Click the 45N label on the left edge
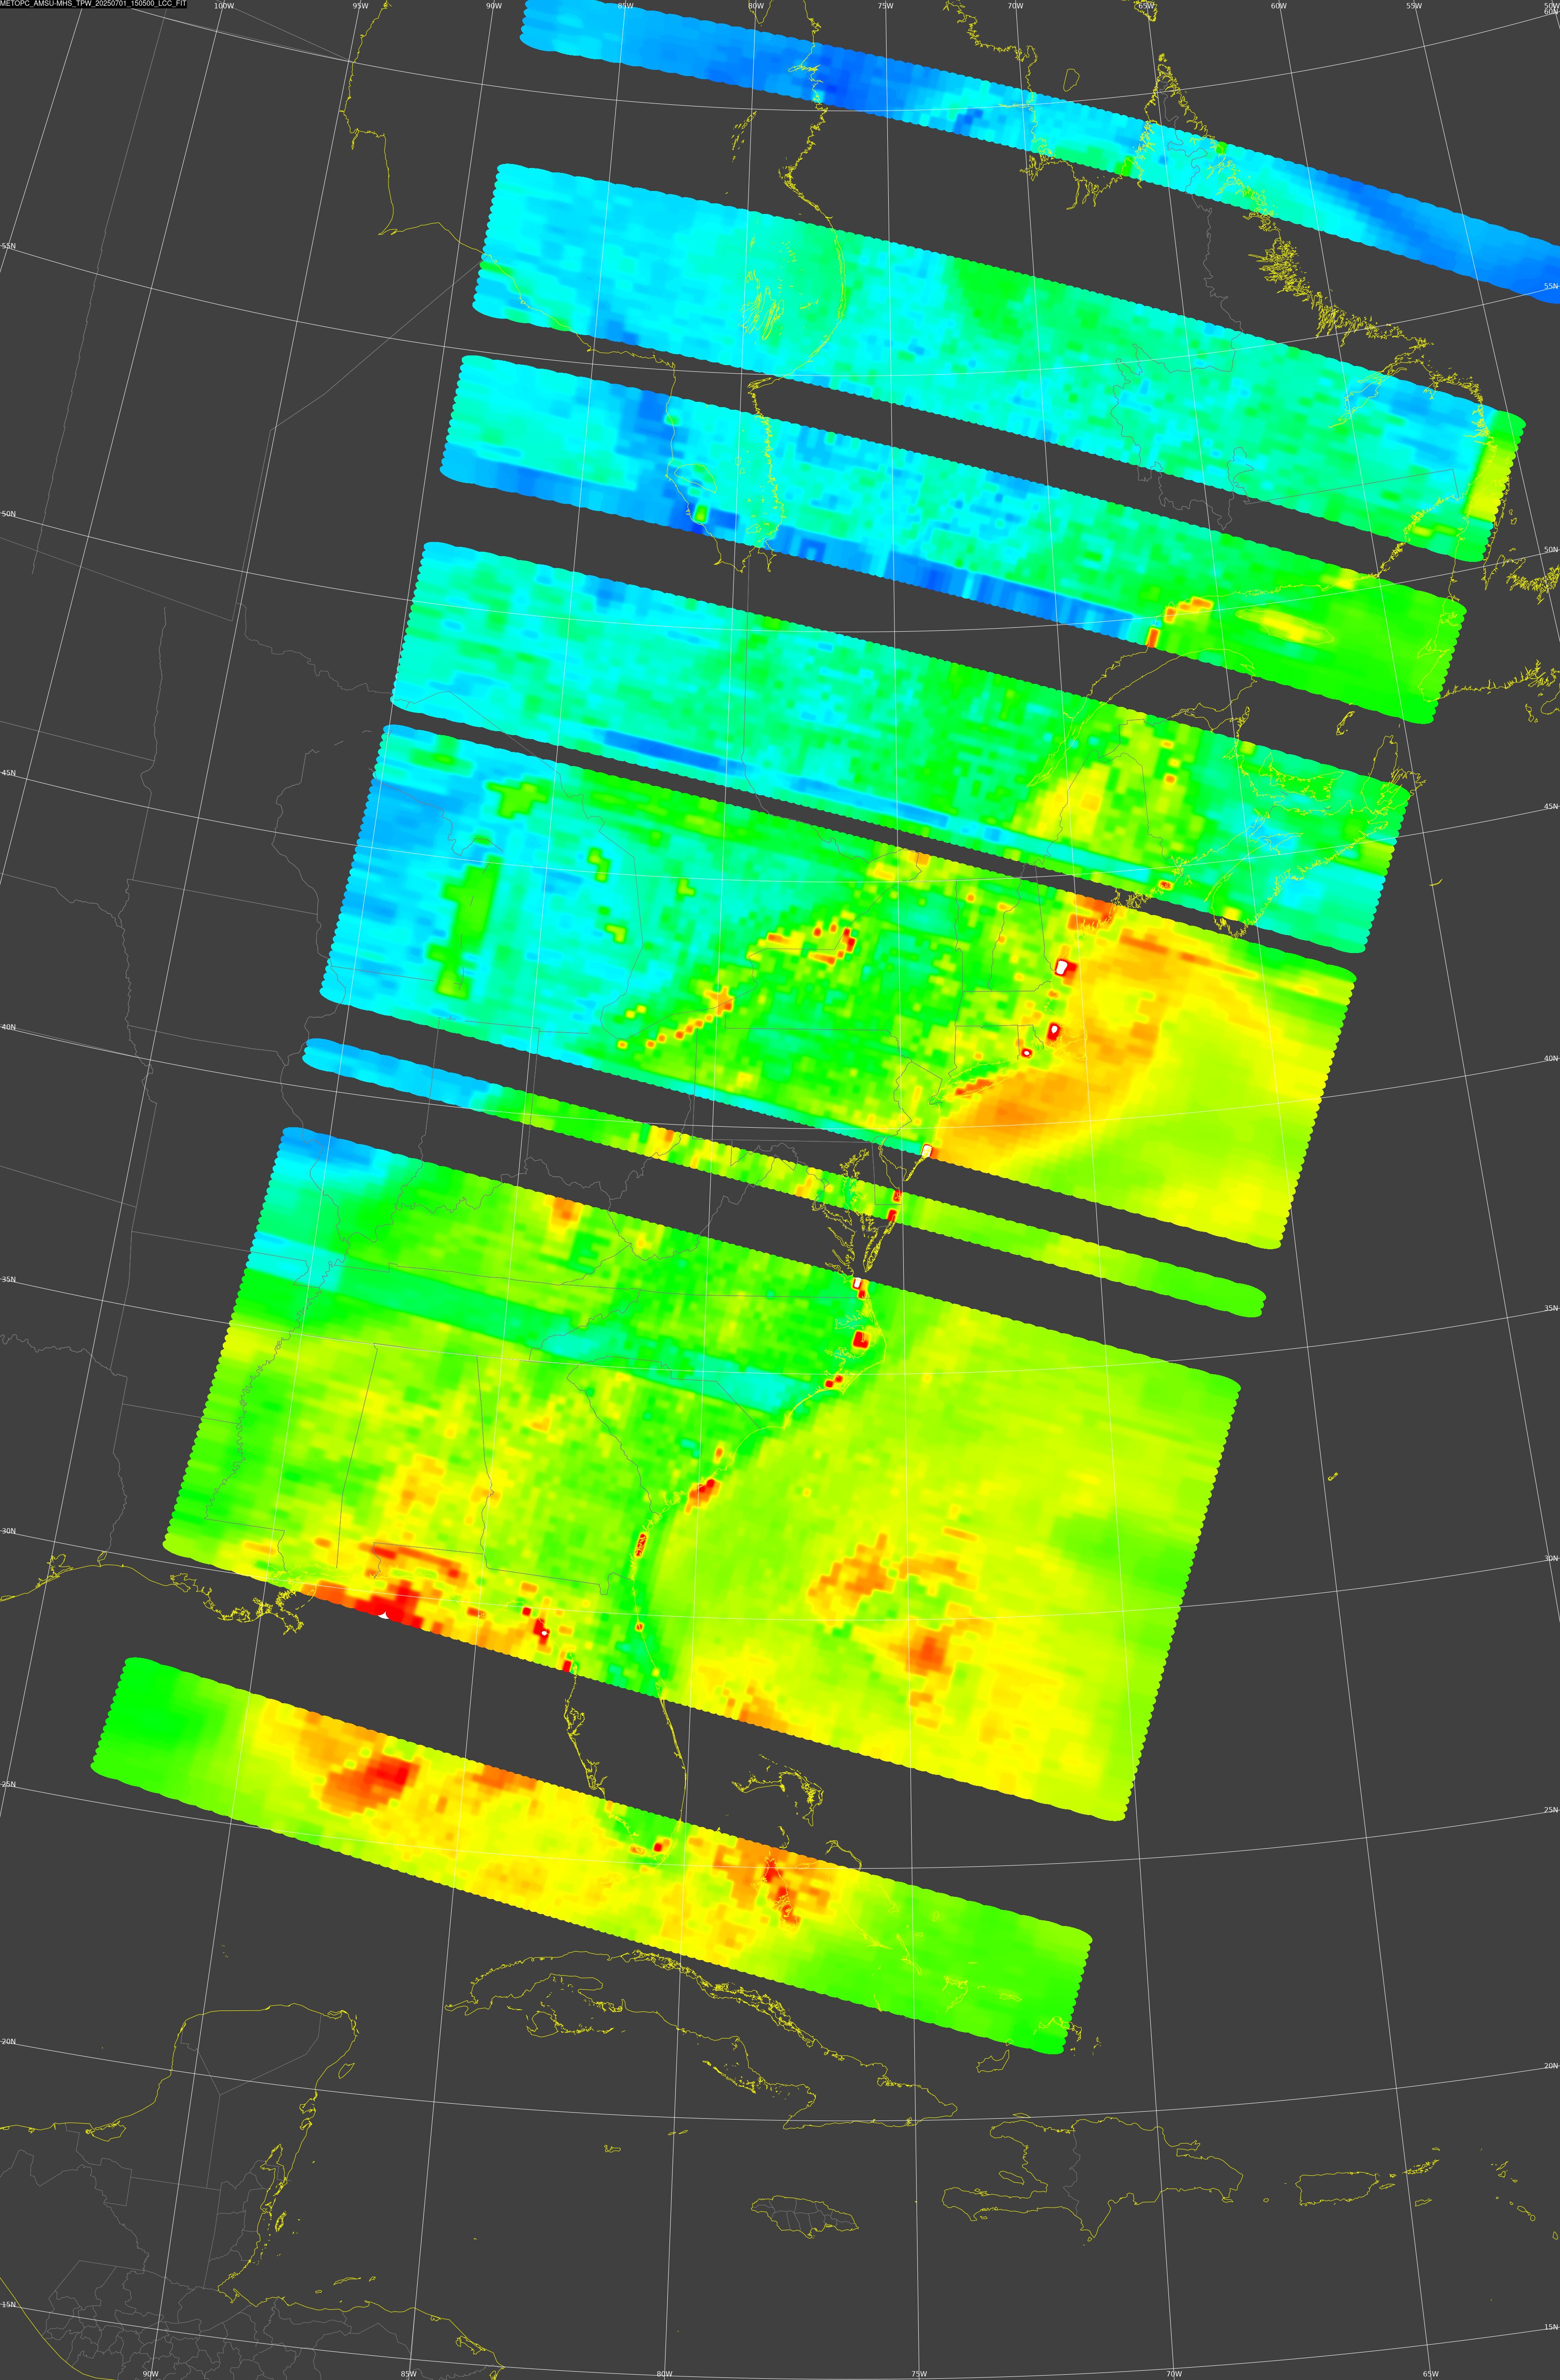Viewport: 1560px width, 2380px height. pyautogui.click(x=8, y=773)
